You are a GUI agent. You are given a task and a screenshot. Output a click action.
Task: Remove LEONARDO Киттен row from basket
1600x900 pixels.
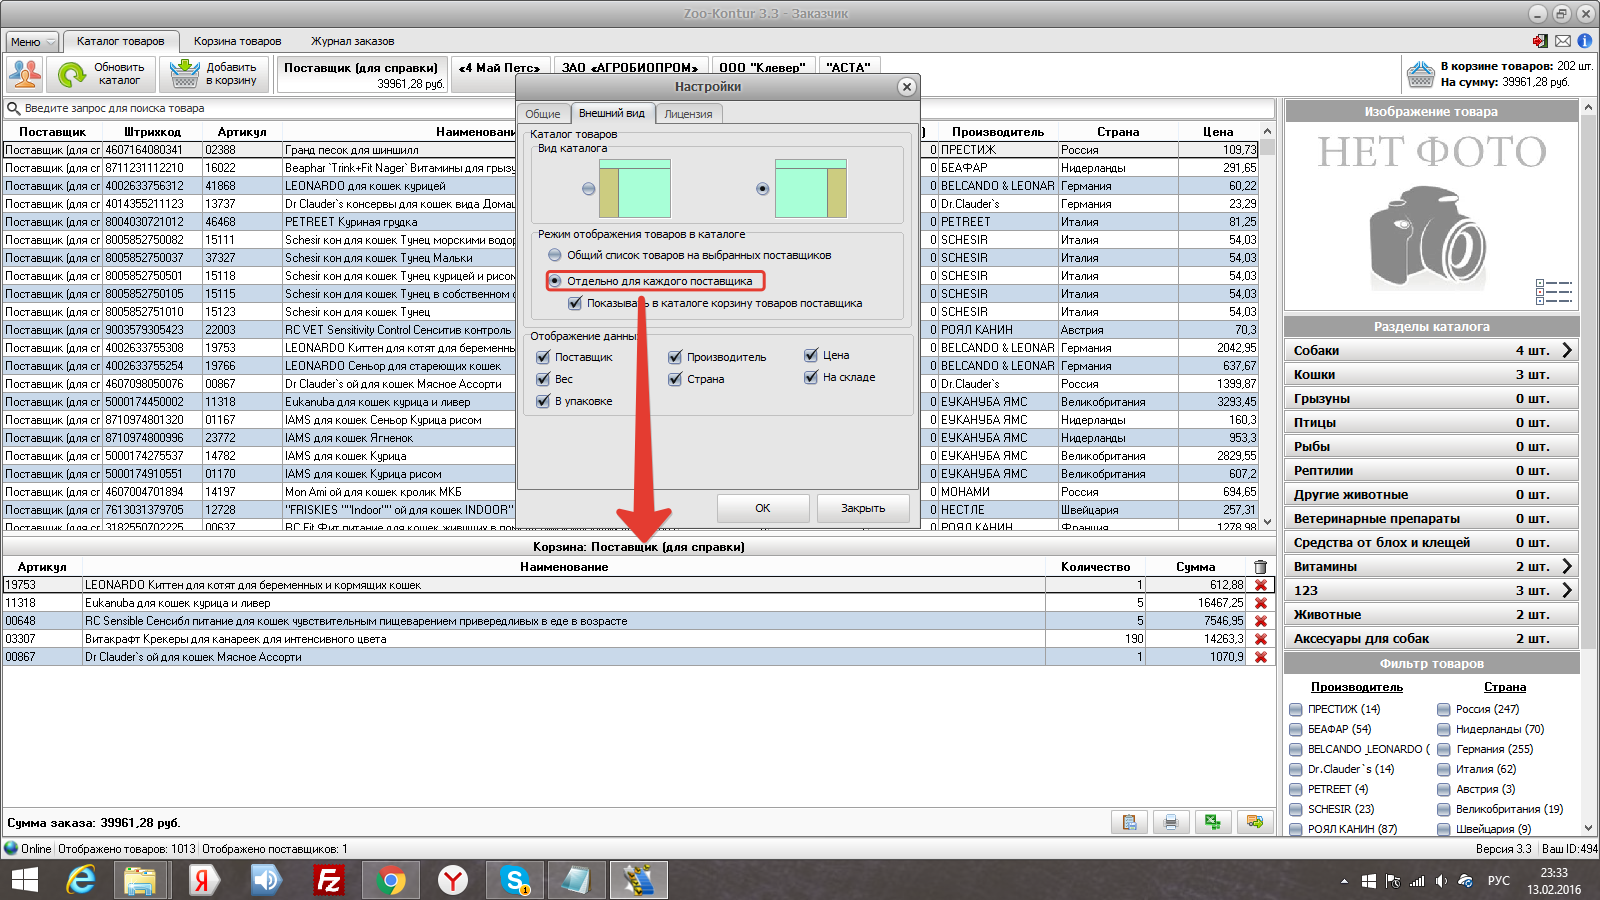tap(1261, 585)
